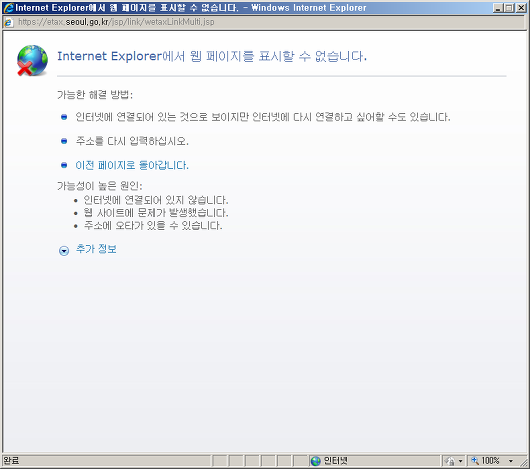Image resolution: width=530 pixels, height=469 pixels.
Task: Click the 이전 페이지로 돌아갑니다 link
Action: pos(132,165)
